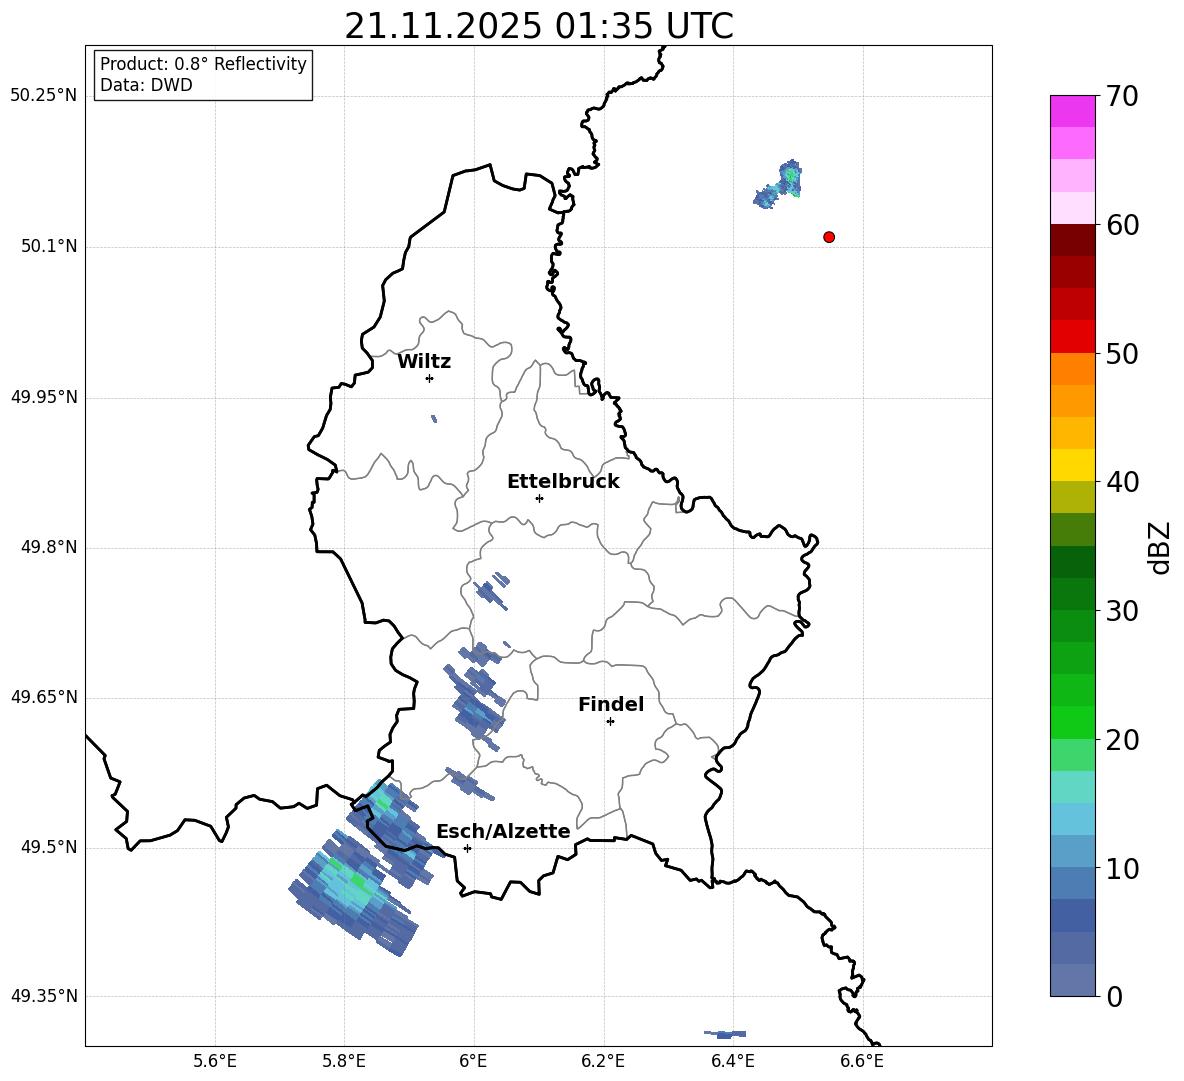Click the 6.2°E longitude label
Screen dimensions: 1184x1081
(603, 1062)
